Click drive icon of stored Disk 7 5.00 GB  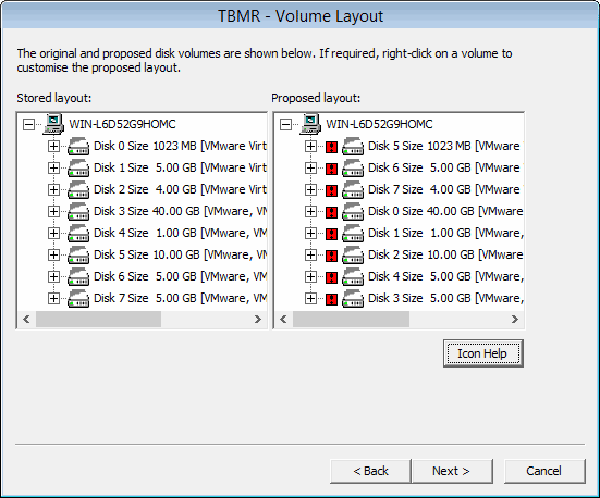[78, 299]
